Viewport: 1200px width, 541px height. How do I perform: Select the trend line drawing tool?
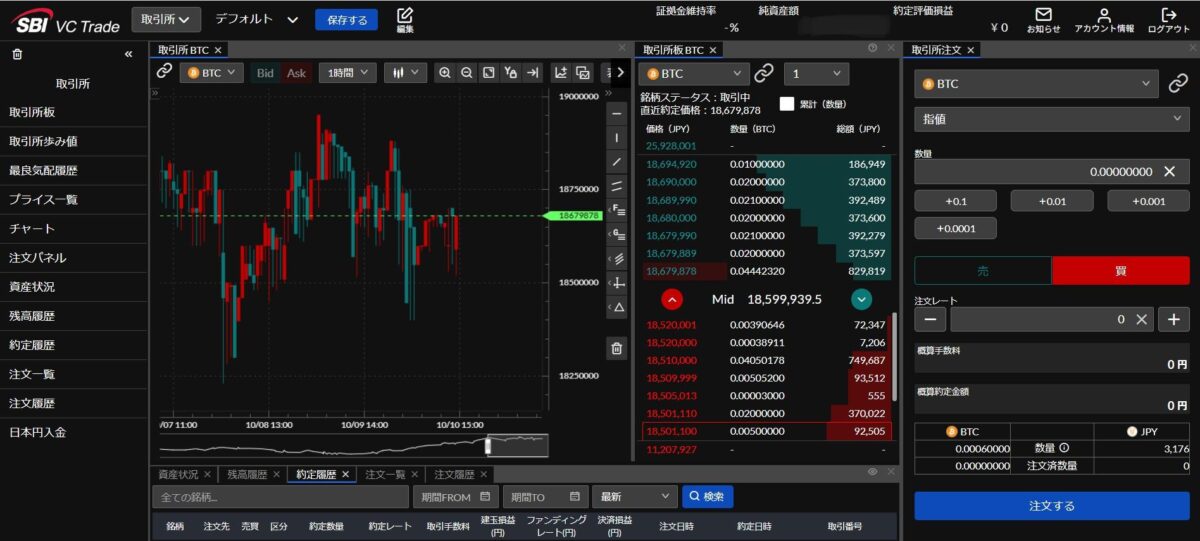click(x=617, y=161)
